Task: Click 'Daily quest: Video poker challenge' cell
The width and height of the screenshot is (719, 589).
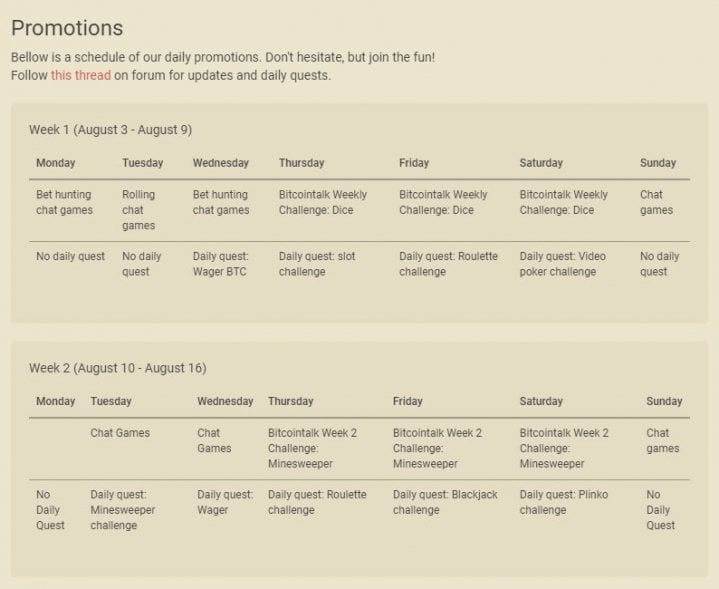Action: coord(563,264)
